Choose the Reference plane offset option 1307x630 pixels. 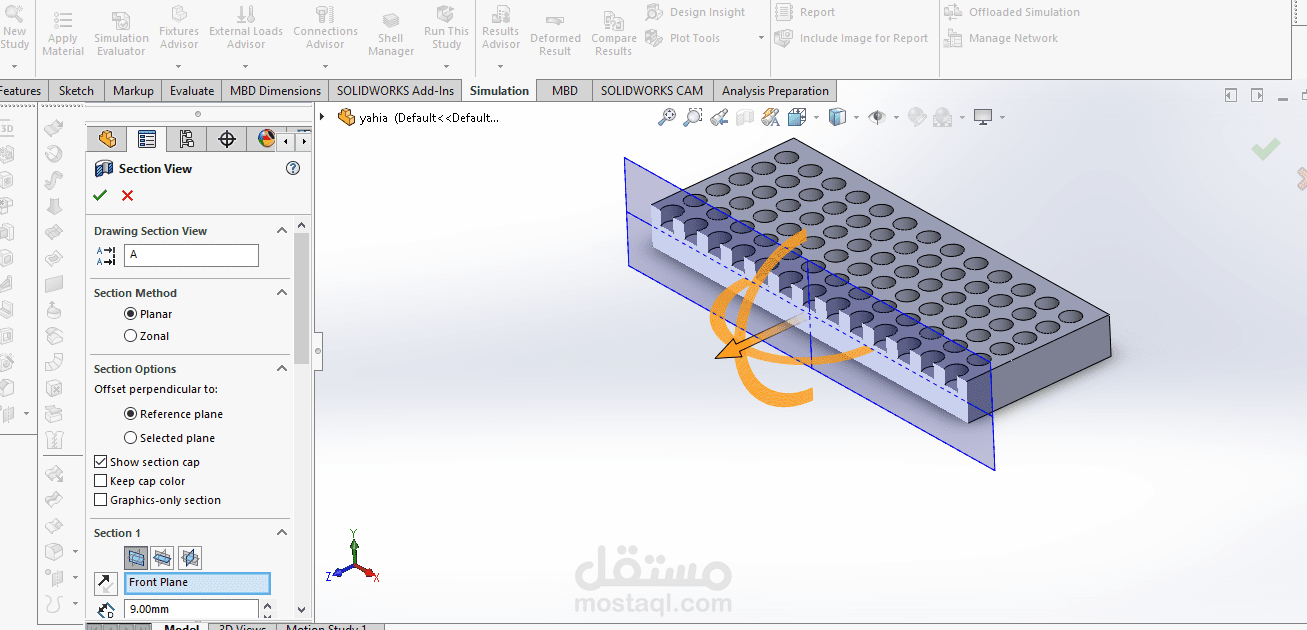pos(130,414)
